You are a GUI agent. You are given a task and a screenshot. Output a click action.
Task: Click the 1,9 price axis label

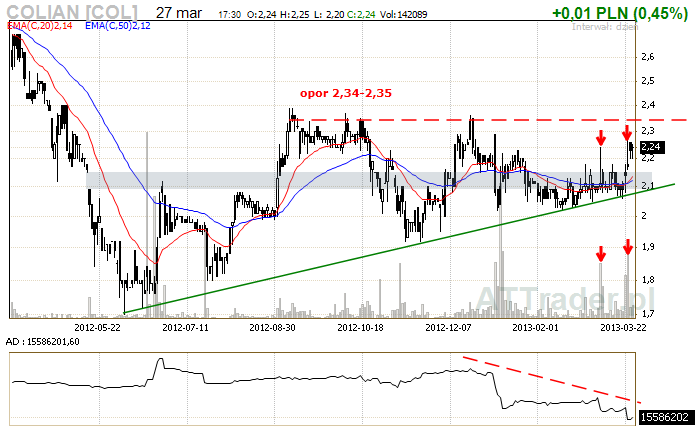(x=648, y=247)
